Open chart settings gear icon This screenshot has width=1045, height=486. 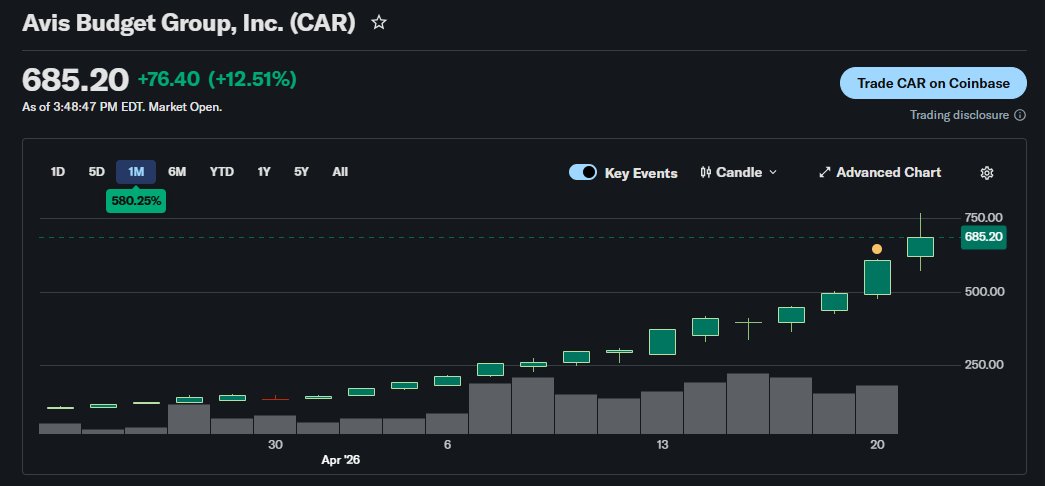click(987, 173)
